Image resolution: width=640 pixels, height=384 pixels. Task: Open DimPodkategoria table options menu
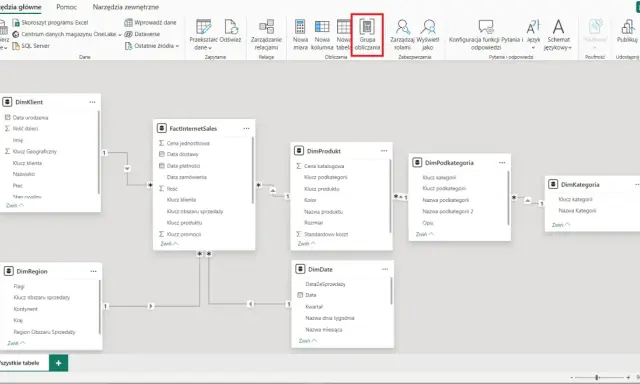(x=502, y=163)
